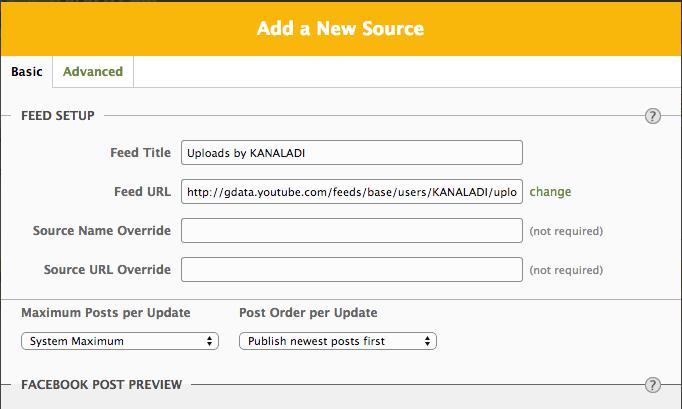
Task: Click the Source Name Override field
Action: click(352, 231)
